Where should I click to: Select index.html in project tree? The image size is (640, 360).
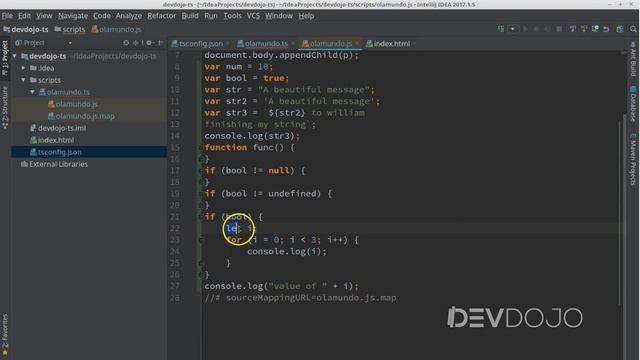[x=52, y=140]
